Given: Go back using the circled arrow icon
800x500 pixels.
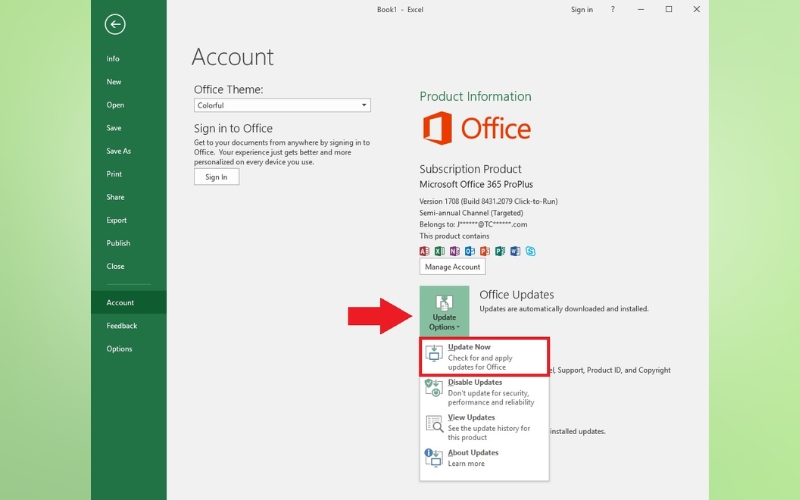Looking at the screenshot, I should point(115,24).
